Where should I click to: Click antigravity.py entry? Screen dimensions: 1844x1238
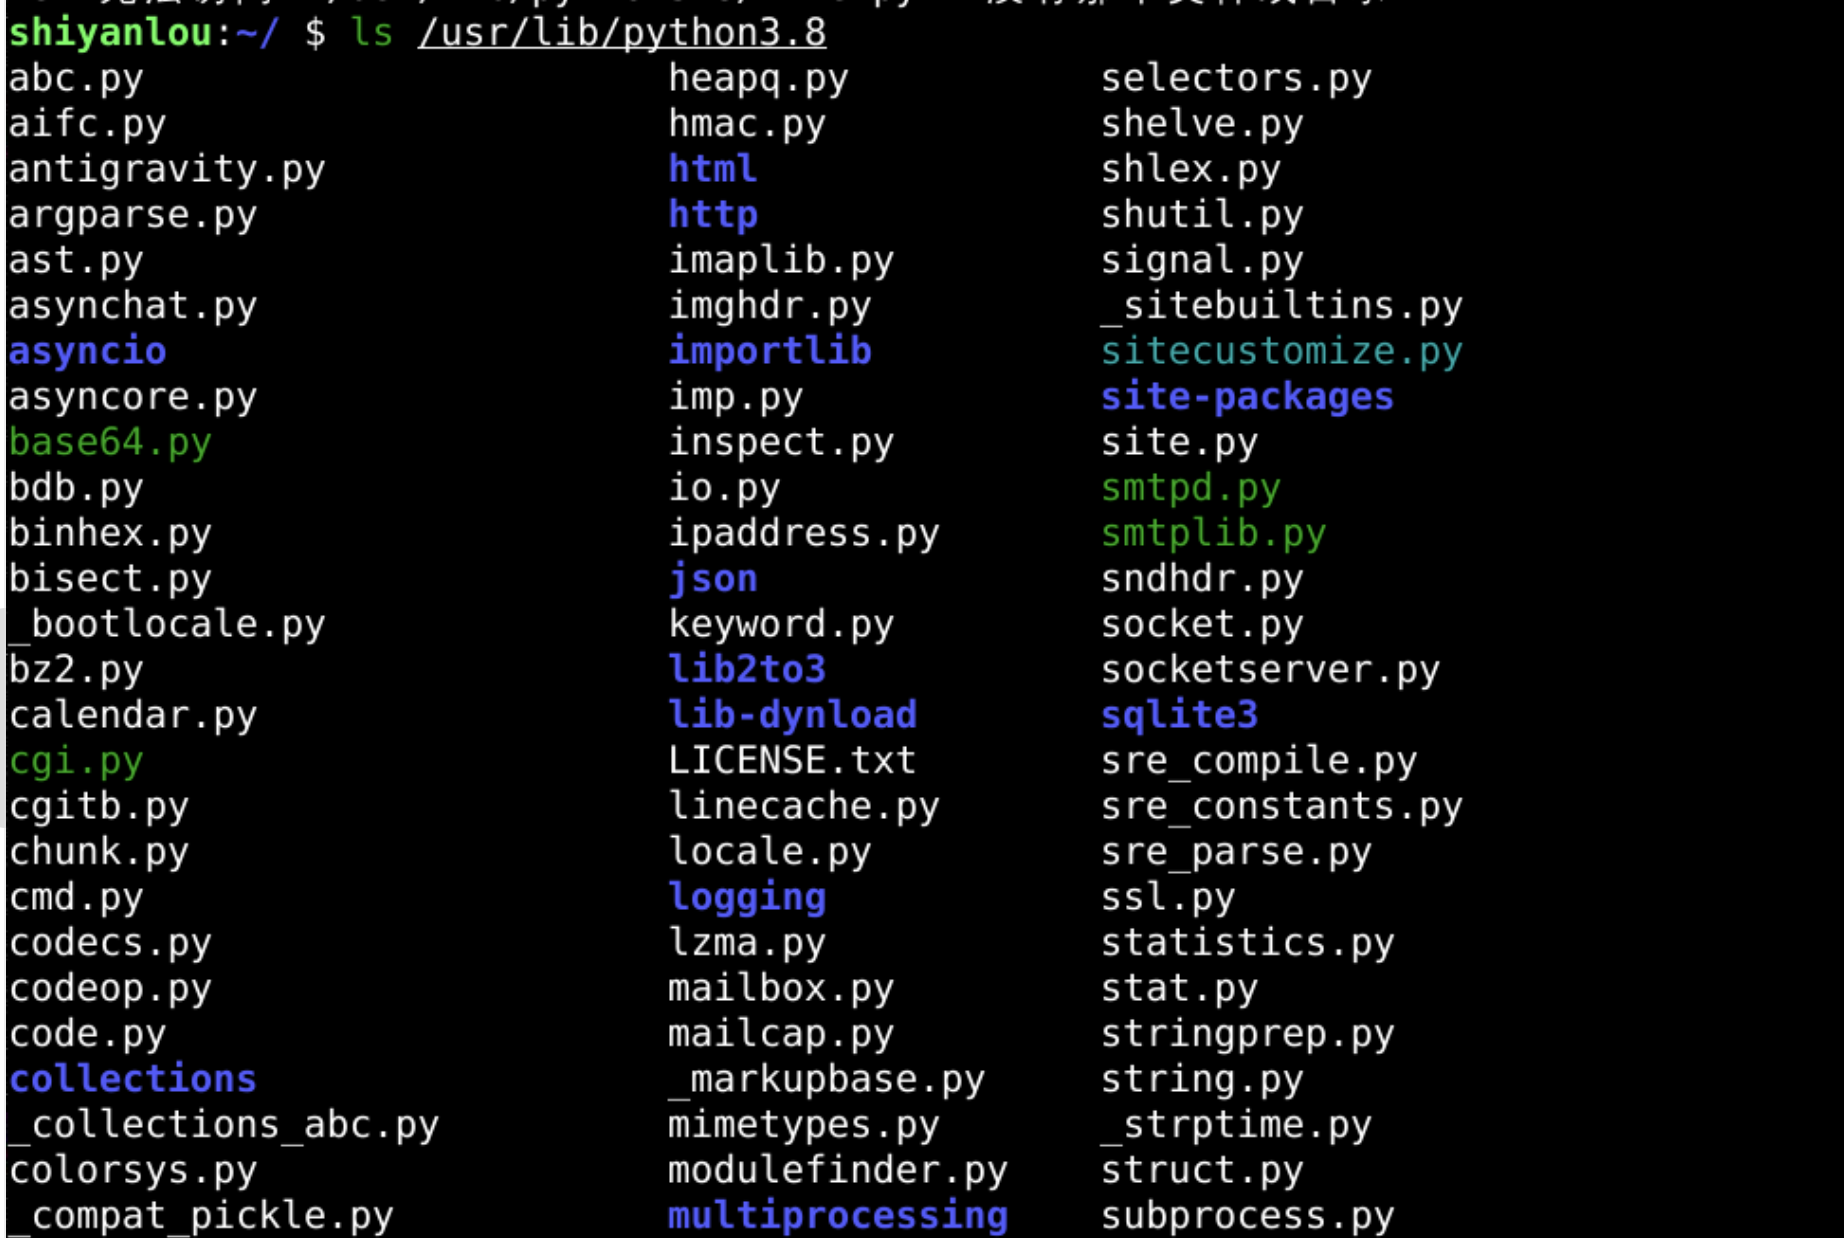click(x=167, y=169)
